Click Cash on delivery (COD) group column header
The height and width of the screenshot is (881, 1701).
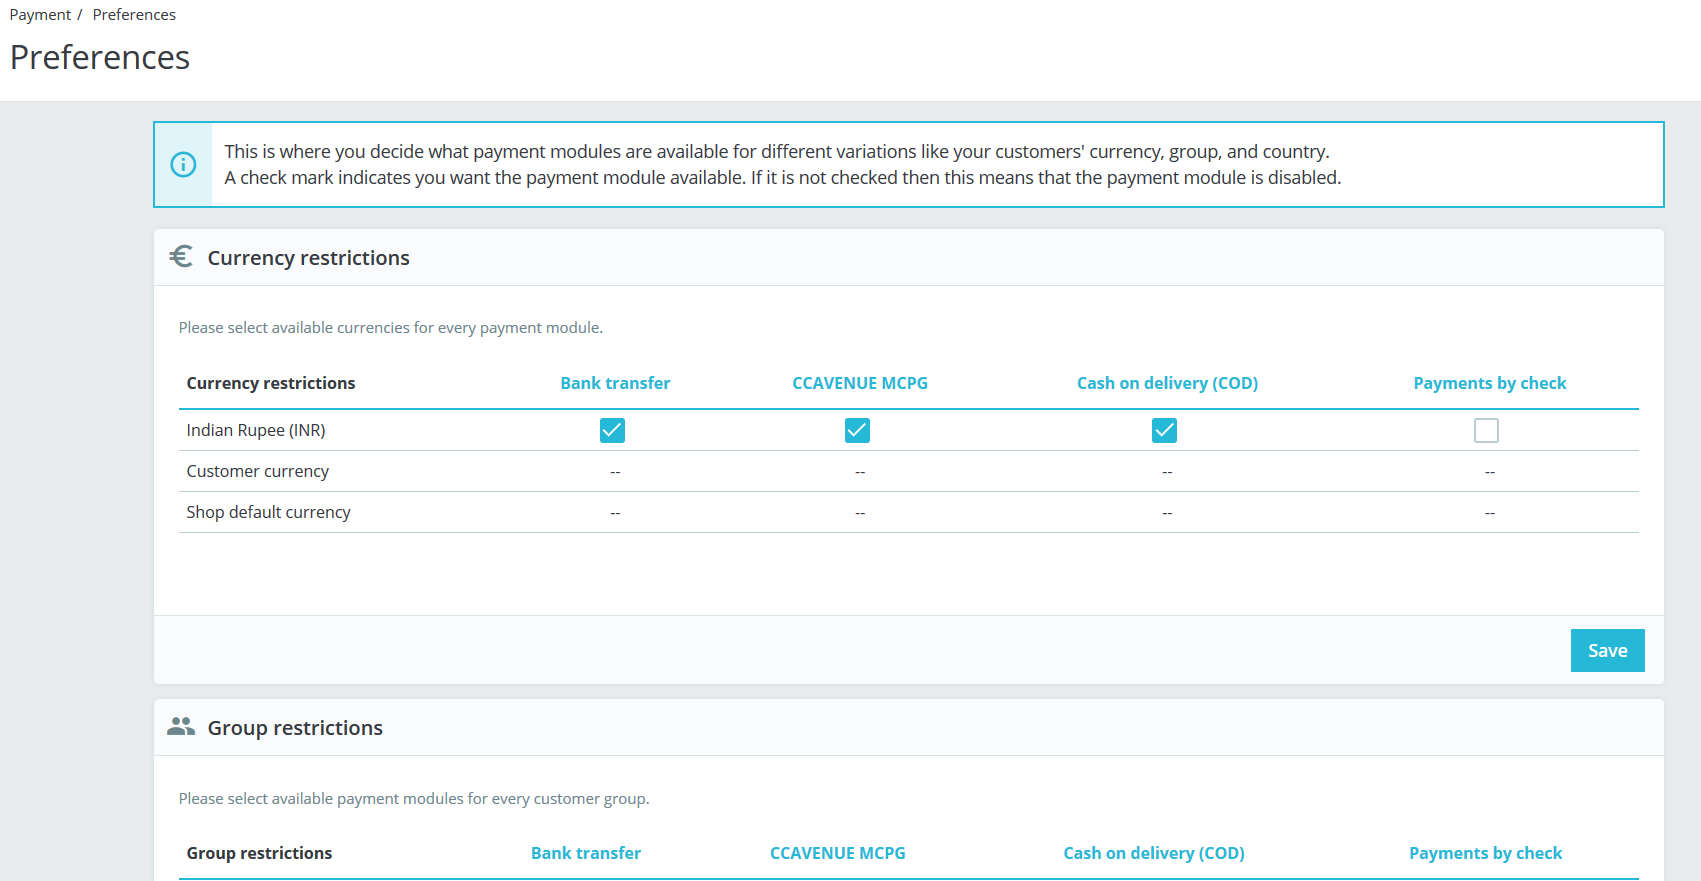[x=1153, y=853]
